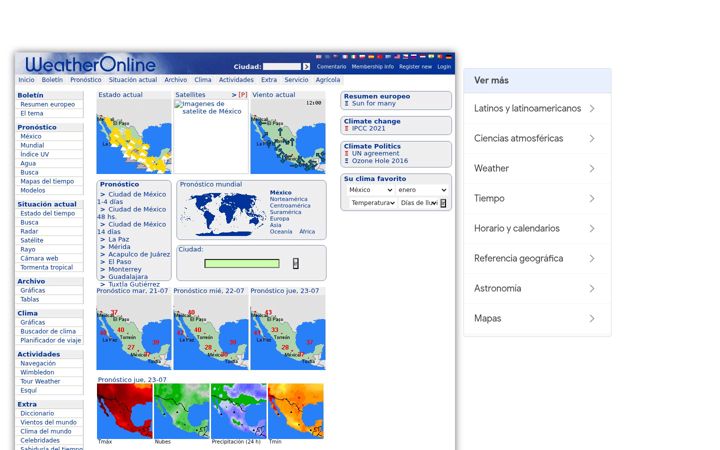
Task: Open the Nubes cloud map thumbnail
Action: pos(182,411)
